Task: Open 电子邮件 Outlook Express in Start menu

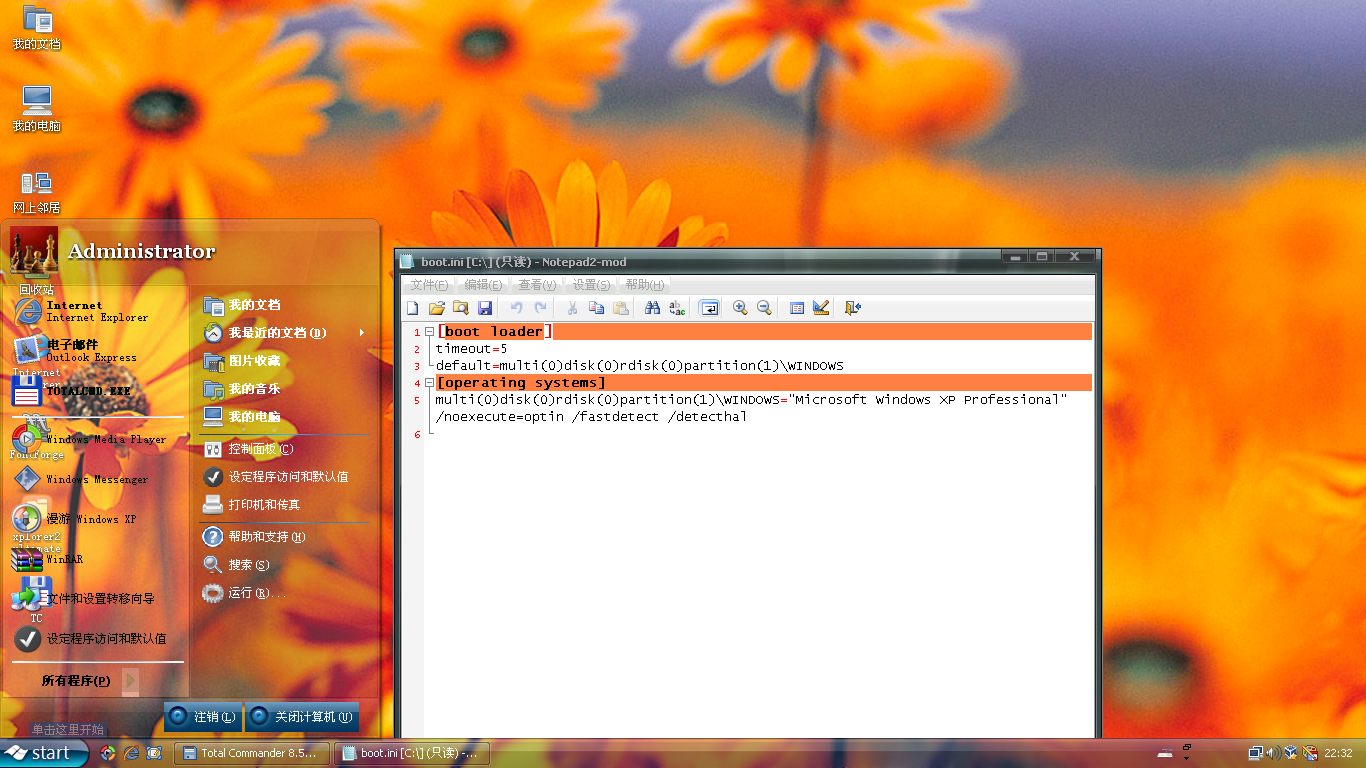Action: tap(96, 350)
